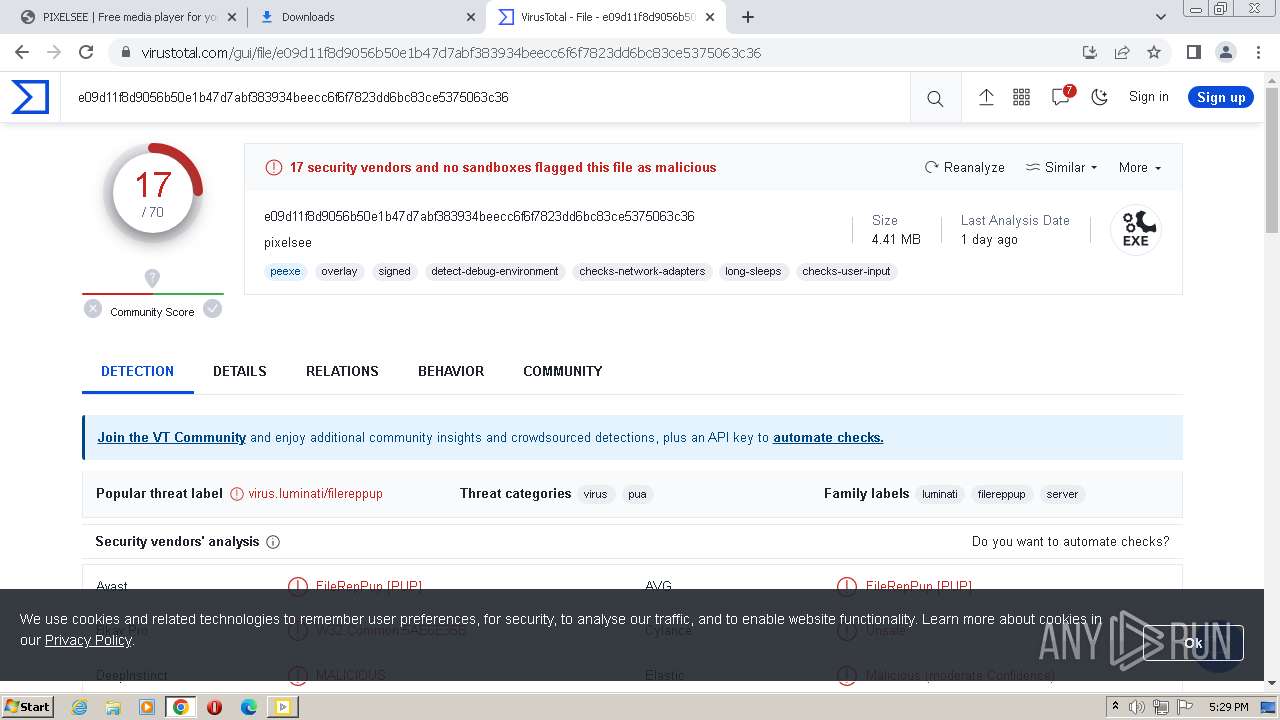Click the Sign in link
1280x720 pixels.
coord(1148,97)
